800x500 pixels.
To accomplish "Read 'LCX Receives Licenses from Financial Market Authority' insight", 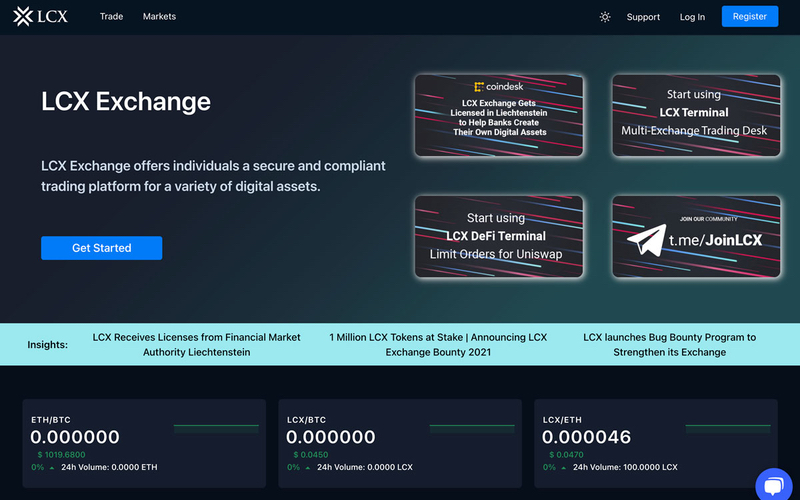I will click(196, 344).
